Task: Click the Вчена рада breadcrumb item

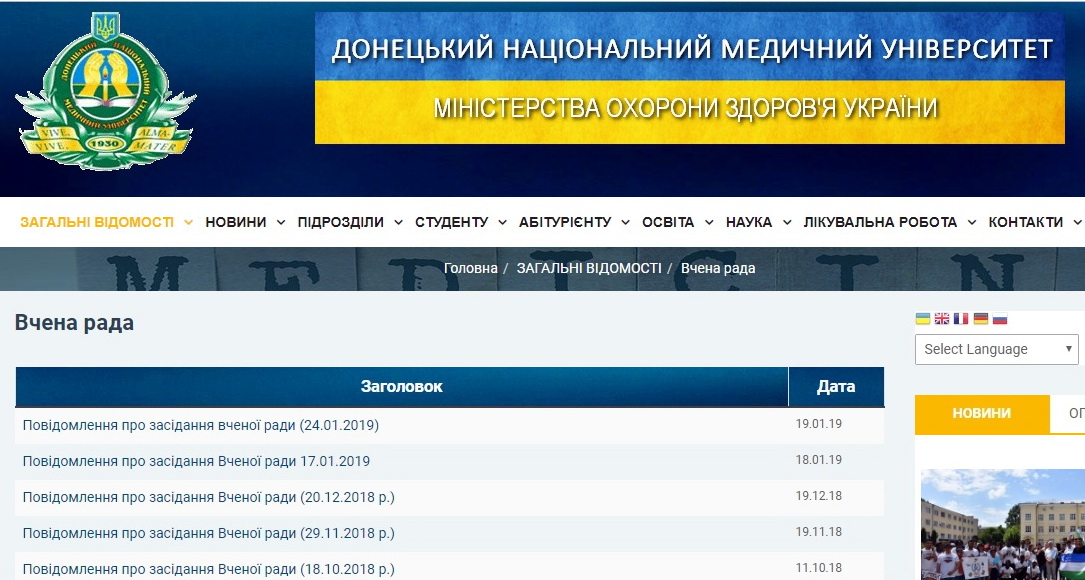Action: pyautogui.click(x=718, y=268)
